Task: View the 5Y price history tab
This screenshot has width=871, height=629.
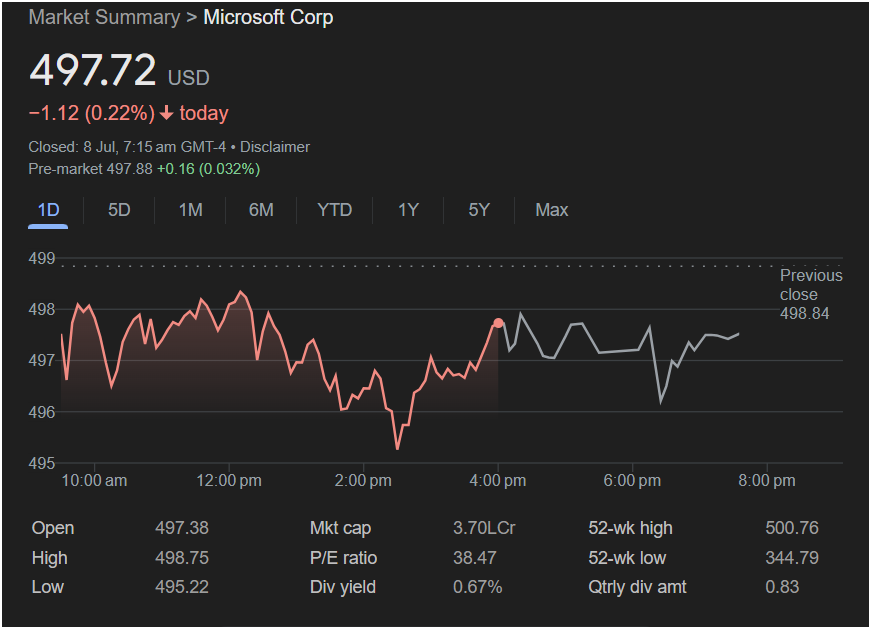Action: point(479,210)
